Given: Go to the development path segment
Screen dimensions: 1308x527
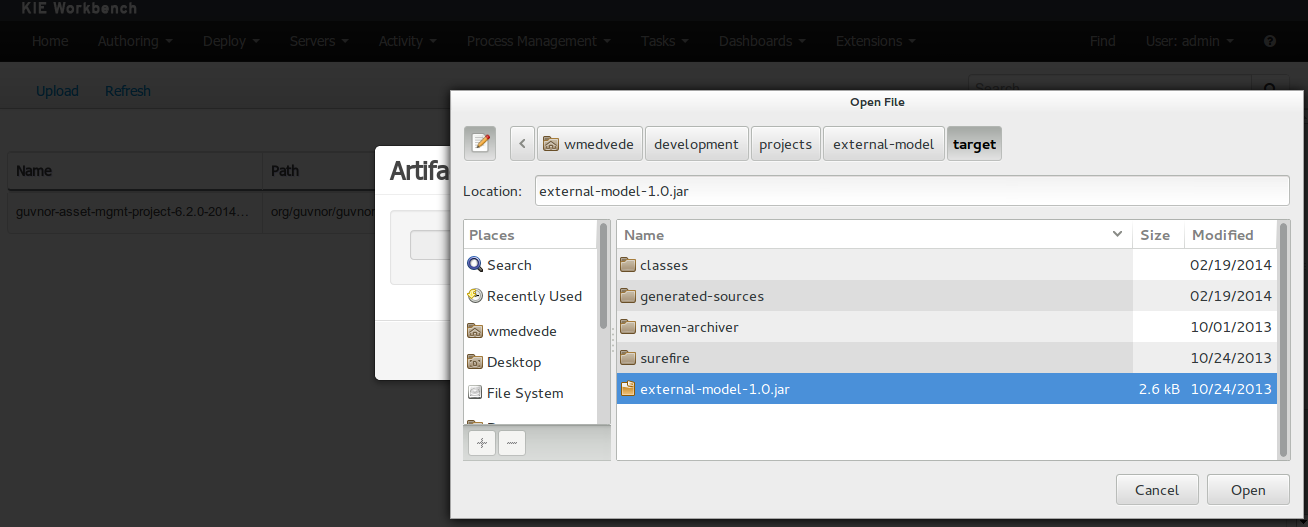Looking at the screenshot, I should (x=696, y=143).
